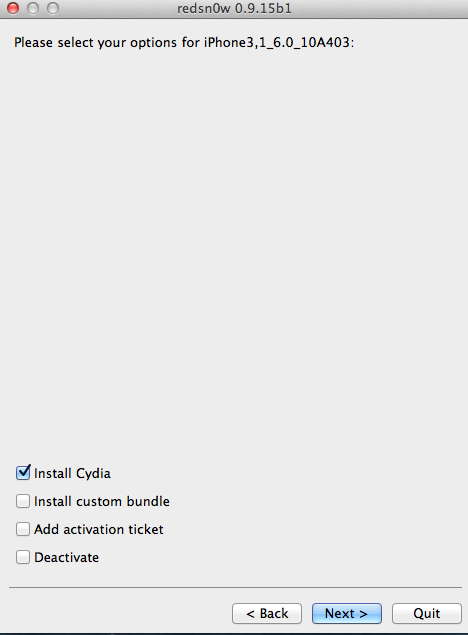The height and width of the screenshot is (635, 468).
Task: Click the "Install custom bundle" label text
Action: [x=102, y=501]
